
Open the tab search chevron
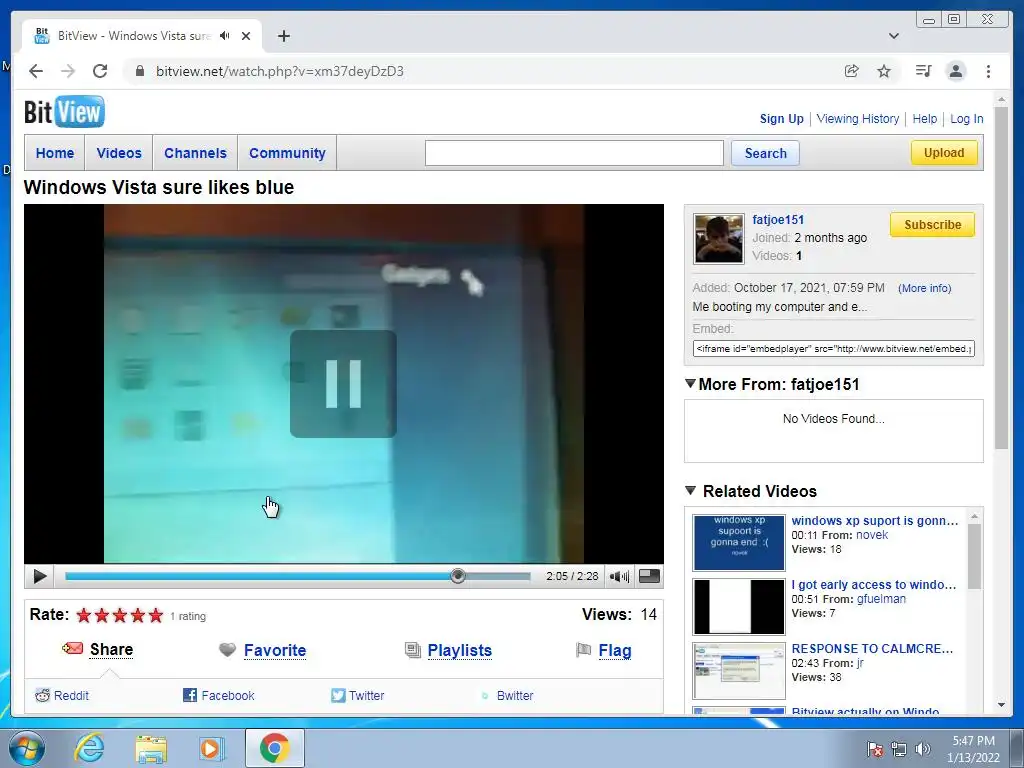point(893,36)
